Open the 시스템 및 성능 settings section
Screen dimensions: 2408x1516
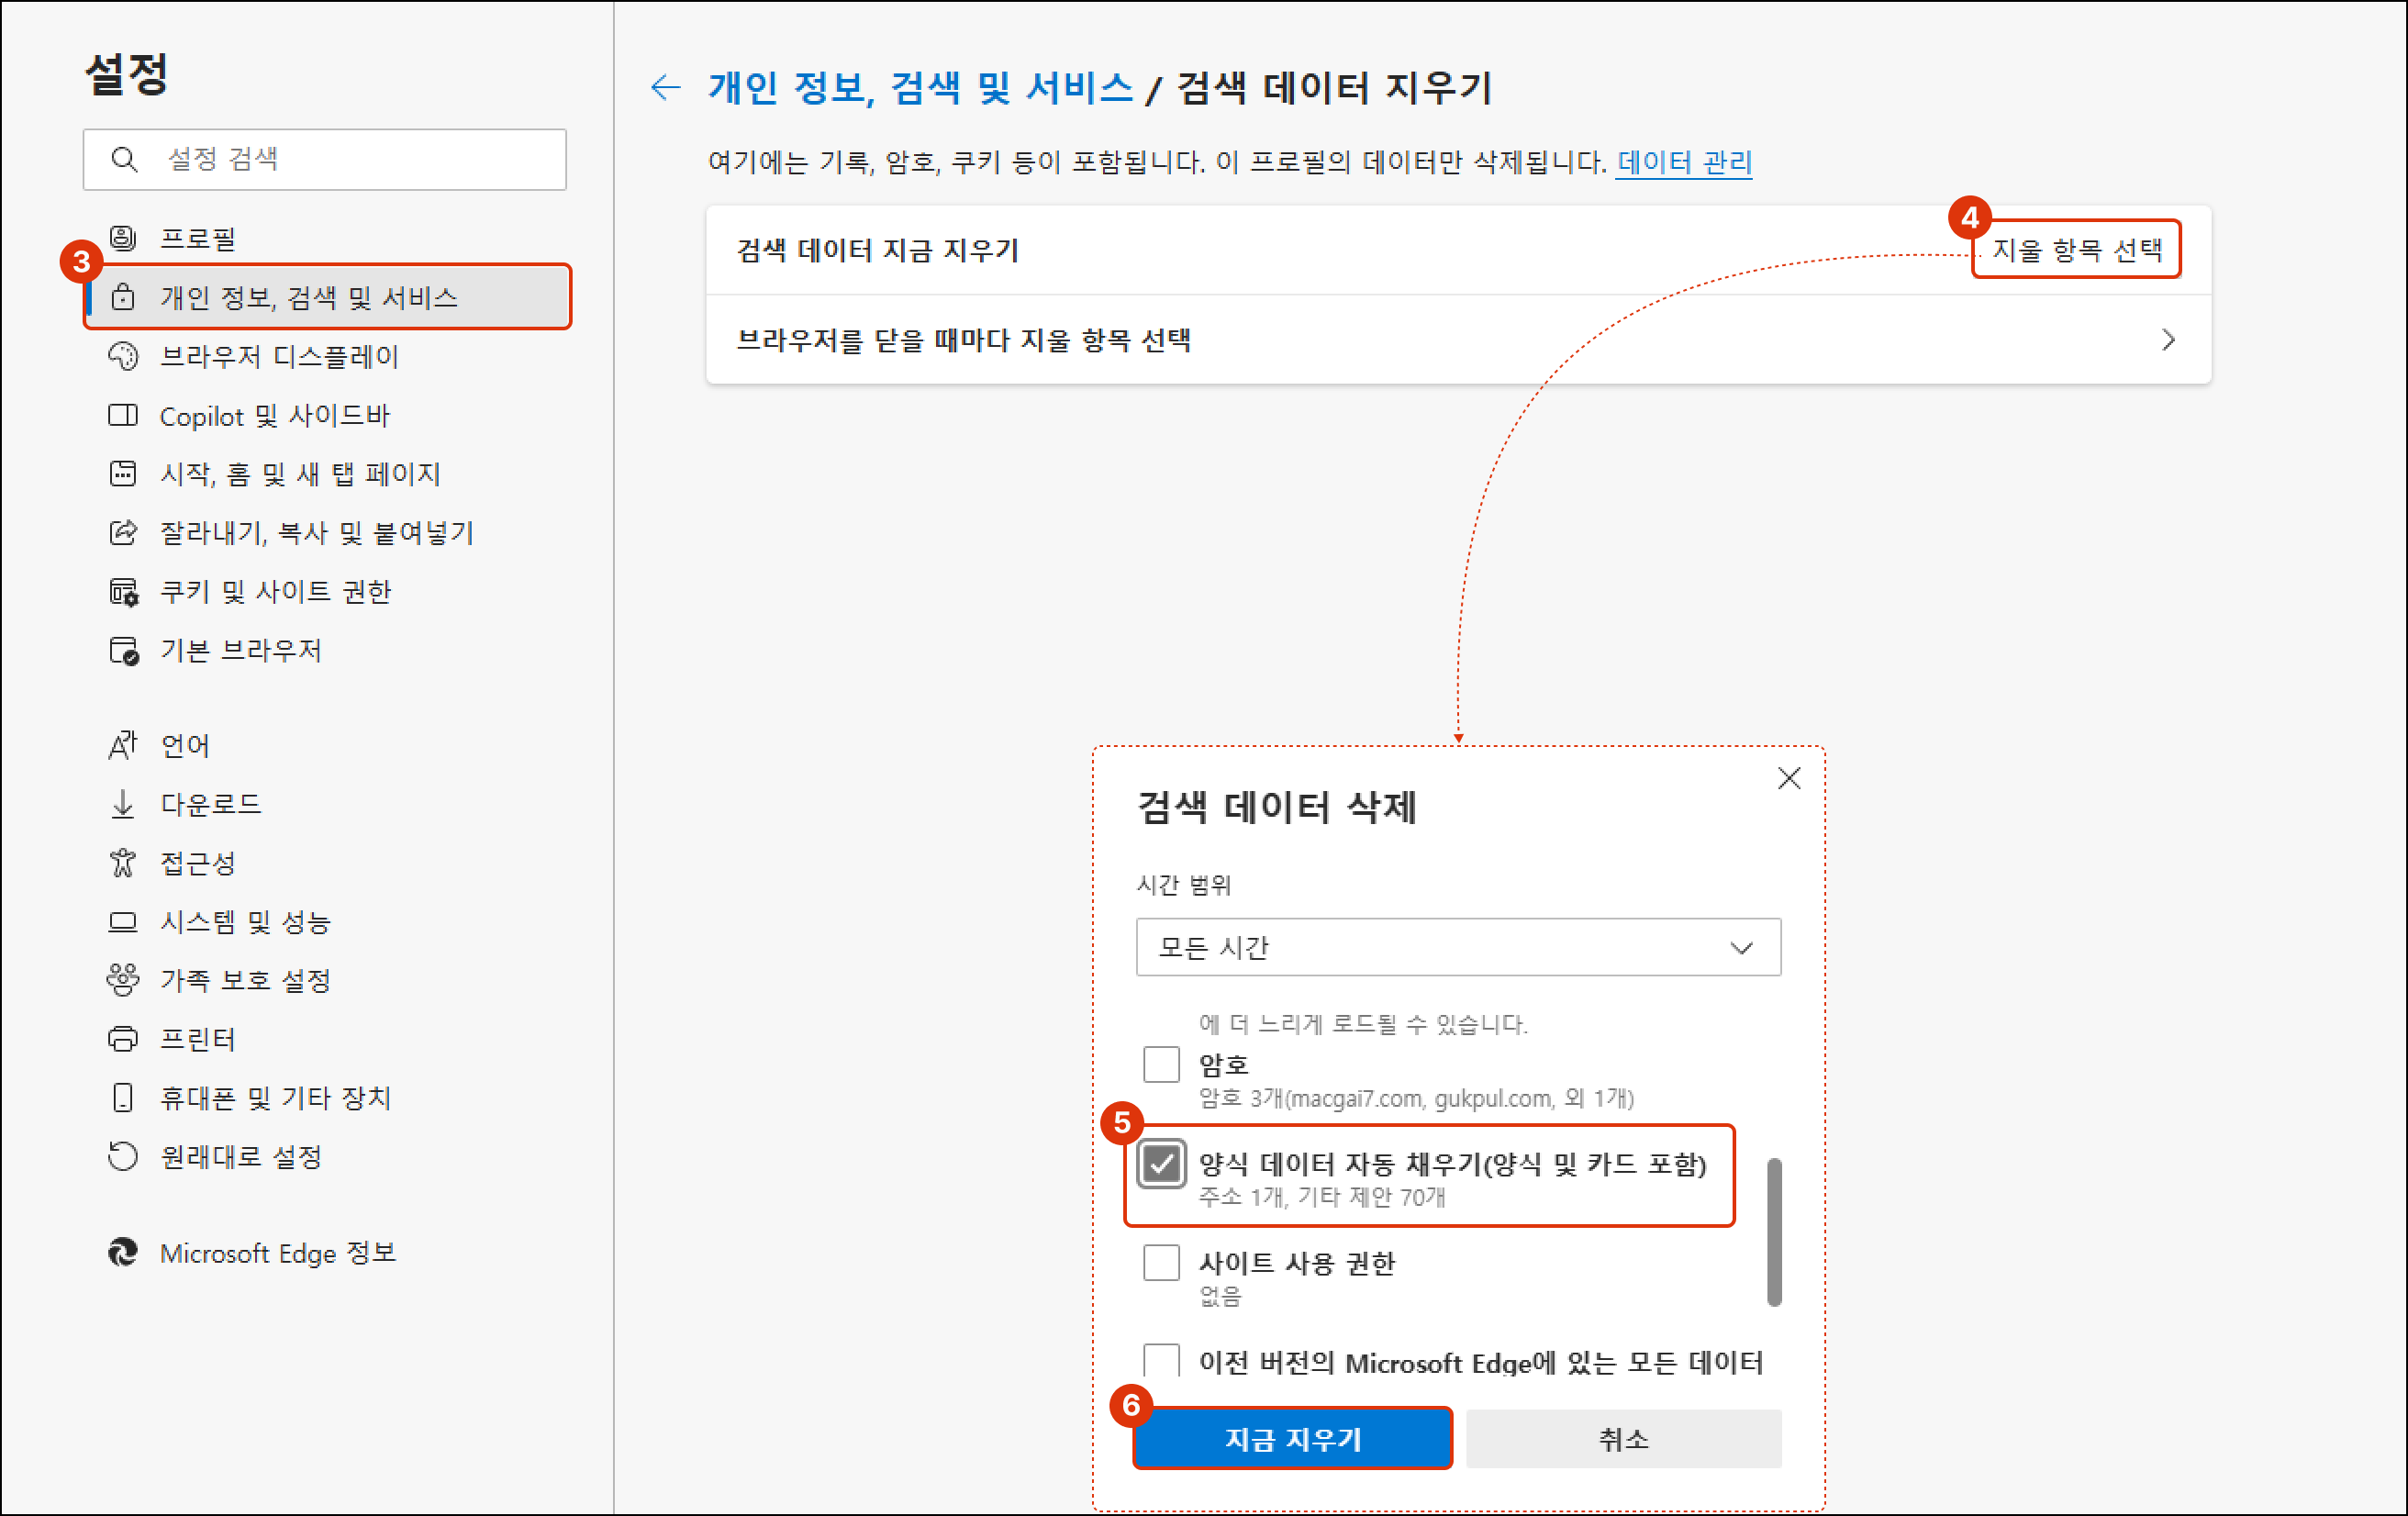tap(245, 922)
